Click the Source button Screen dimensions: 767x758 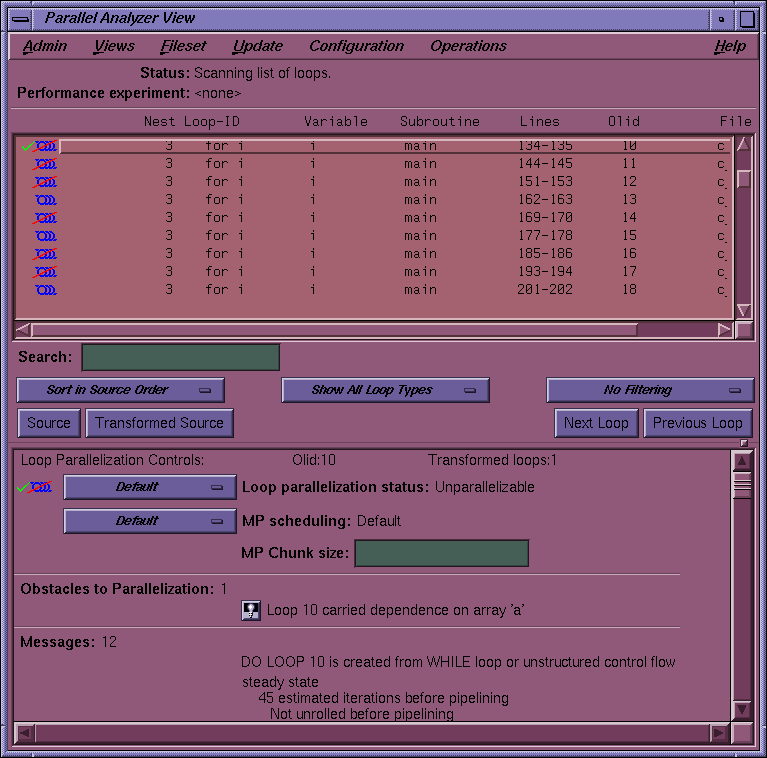(49, 423)
